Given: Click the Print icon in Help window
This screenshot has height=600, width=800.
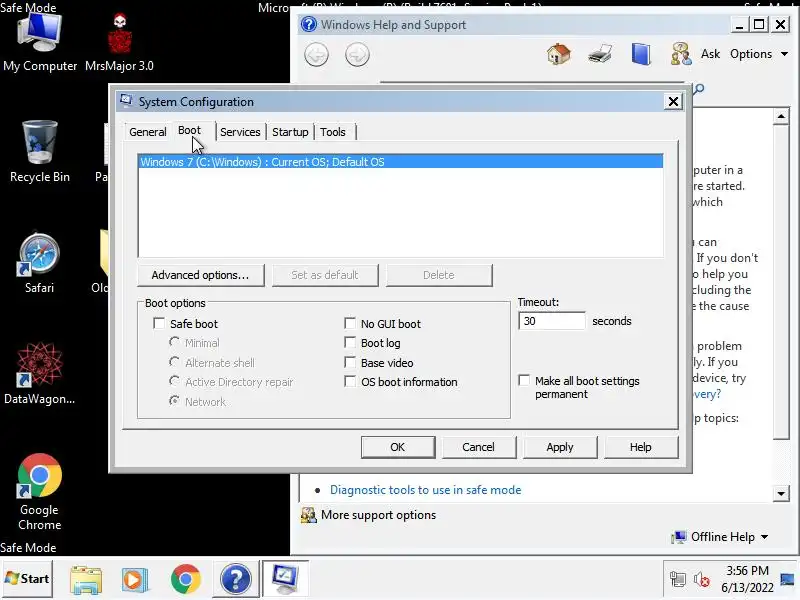Looking at the screenshot, I should [x=600, y=54].
